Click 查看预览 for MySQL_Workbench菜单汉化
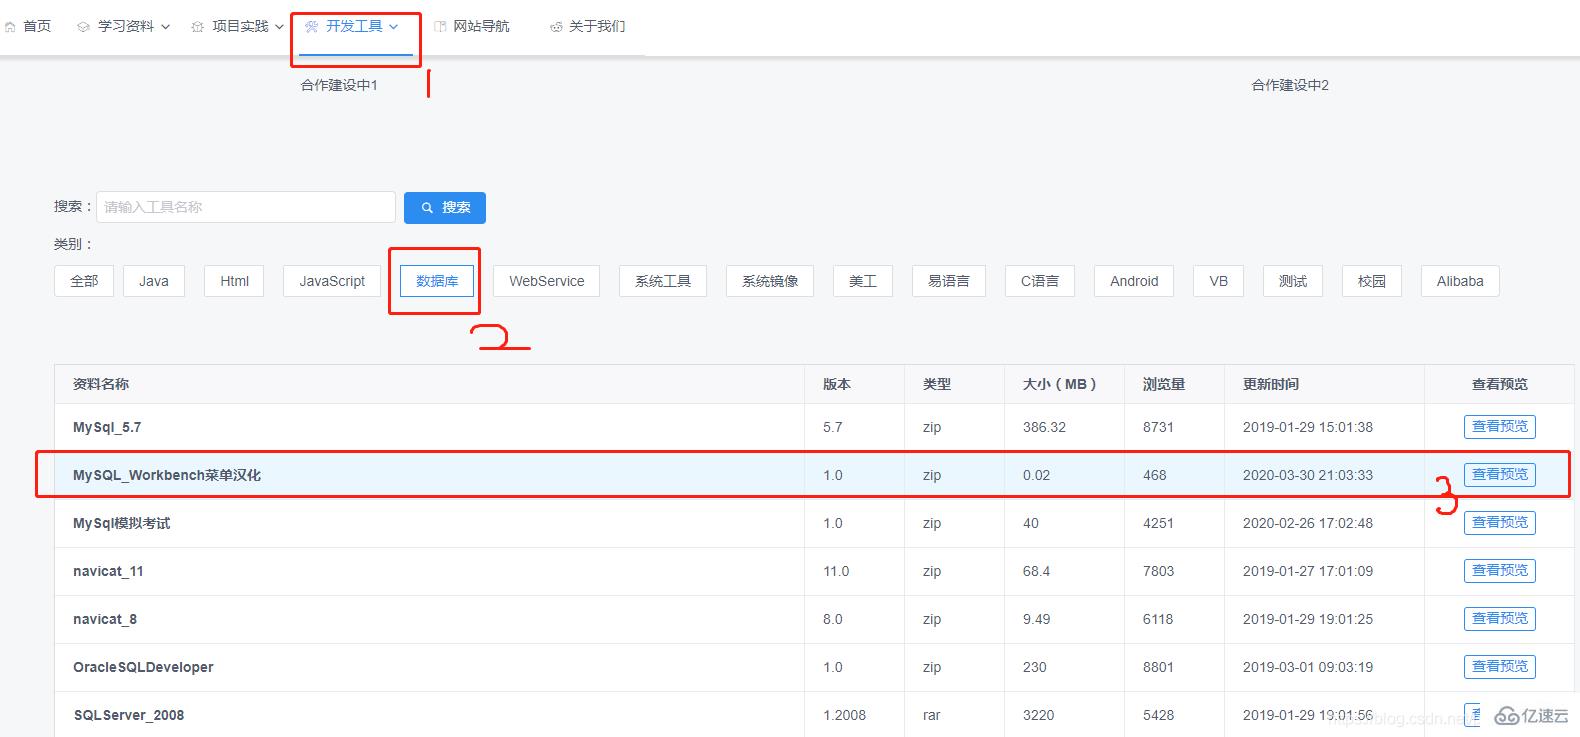This screenshot has width=1580, height=737. (x=1500, y=475)
